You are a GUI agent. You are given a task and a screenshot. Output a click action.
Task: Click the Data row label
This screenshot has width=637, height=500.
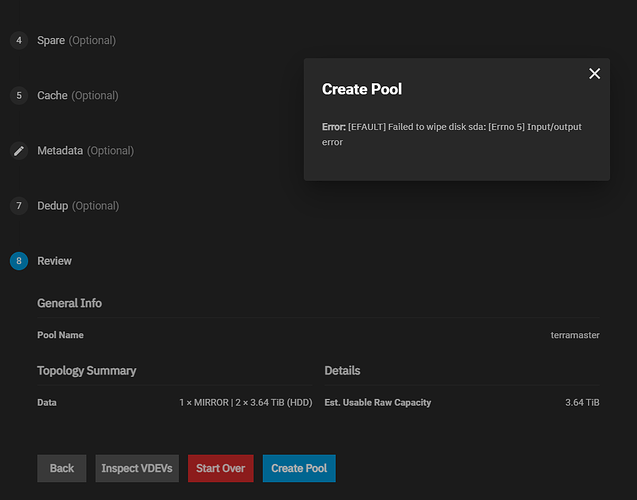47,403
